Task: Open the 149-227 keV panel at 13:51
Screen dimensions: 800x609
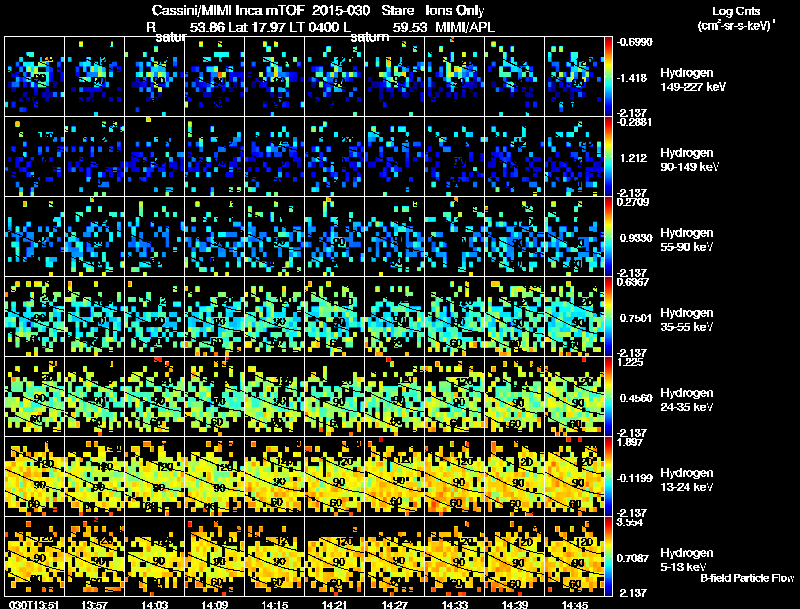Action: pyautogui.click(x=35, y=76)
